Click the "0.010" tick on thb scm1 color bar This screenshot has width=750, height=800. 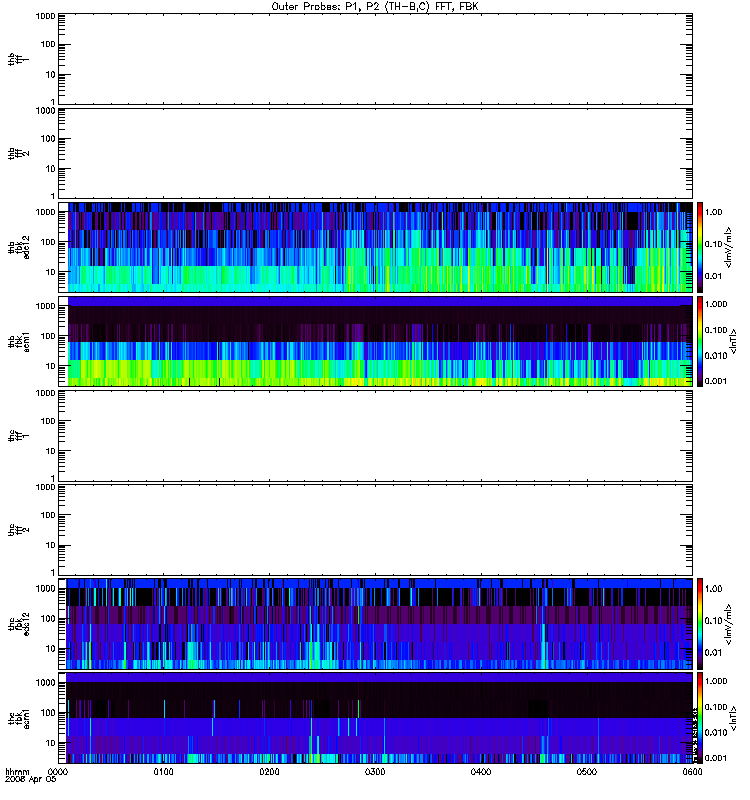click(716, 356)
